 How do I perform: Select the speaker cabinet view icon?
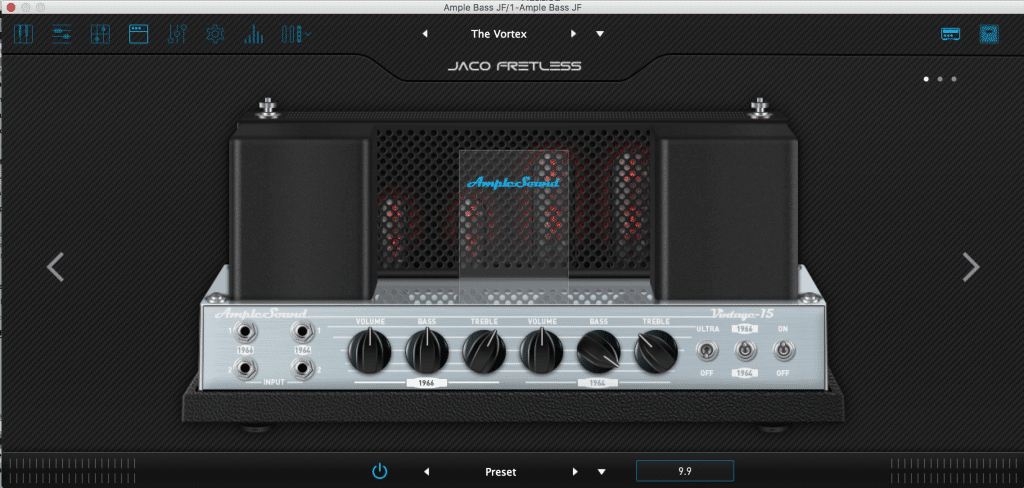pos(989,34)
